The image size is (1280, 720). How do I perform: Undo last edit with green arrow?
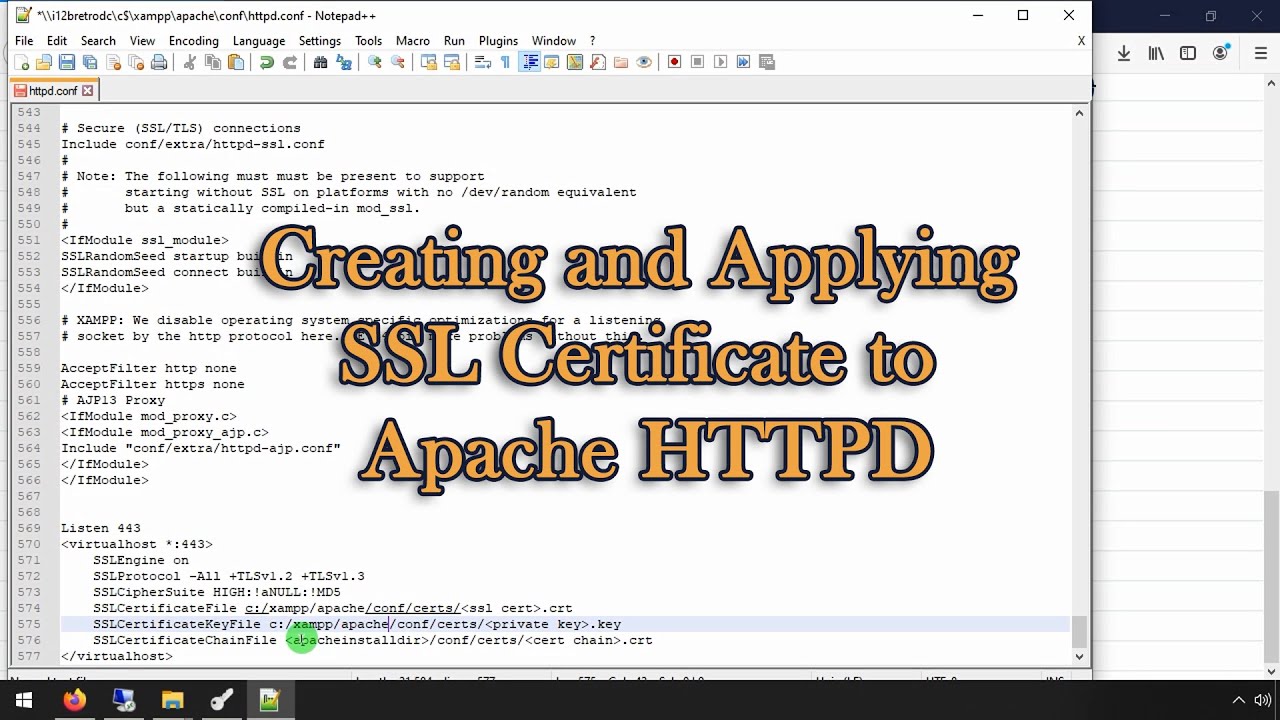pyautogui.click(x=266, y=62)
